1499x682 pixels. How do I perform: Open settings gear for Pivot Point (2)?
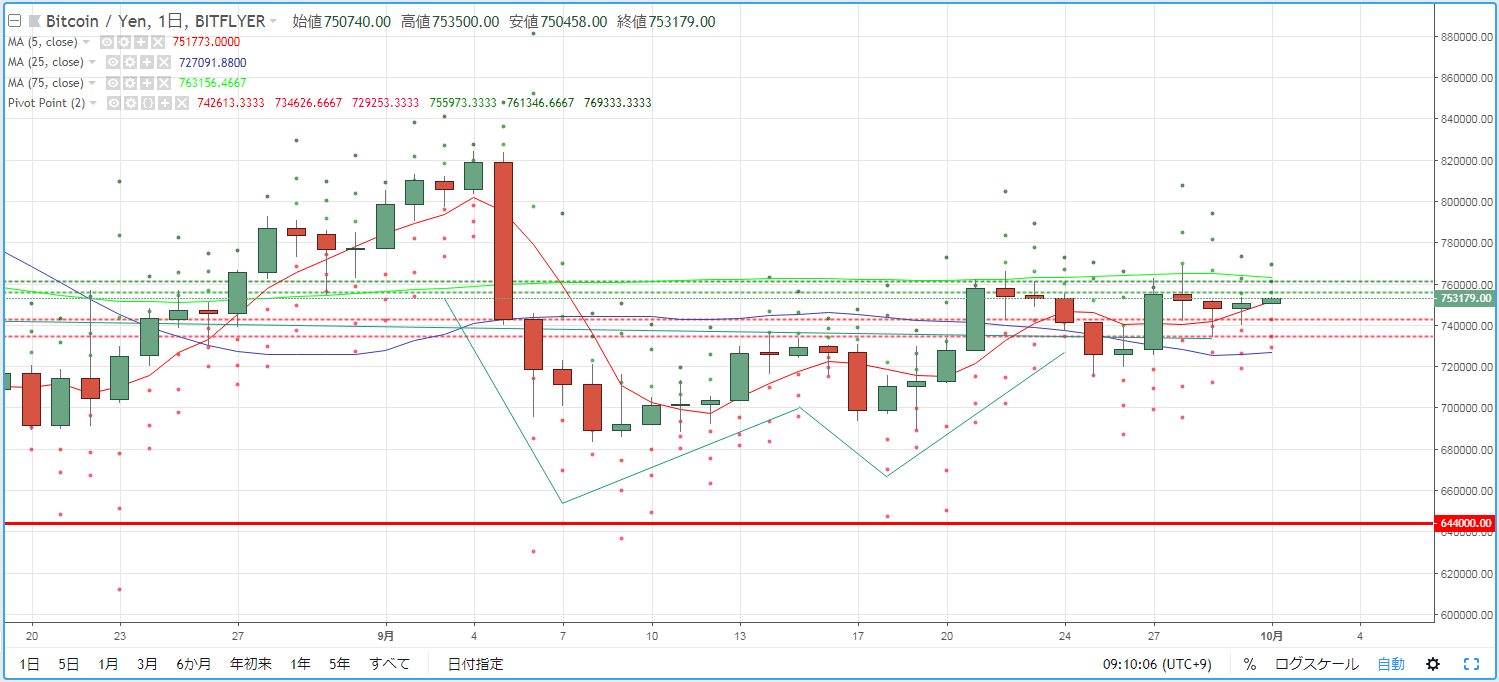(x=131, y=103)
